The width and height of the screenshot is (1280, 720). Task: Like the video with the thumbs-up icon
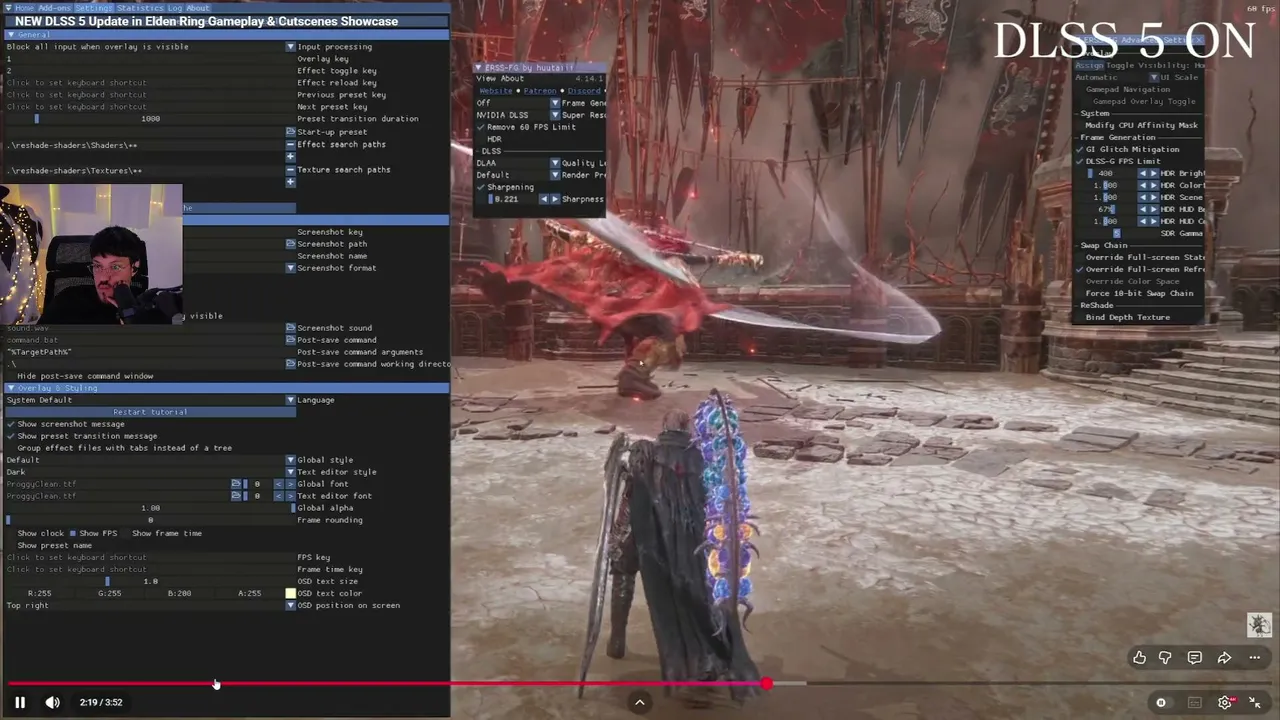(x=1139, y=657)
